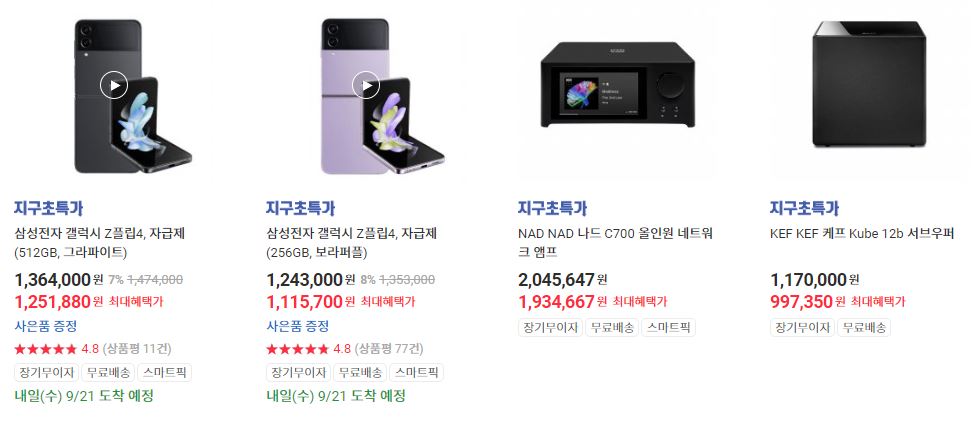Click 지구초특가 label above KEF subwoofer
The image size is (971, 434).
point(804,208)
